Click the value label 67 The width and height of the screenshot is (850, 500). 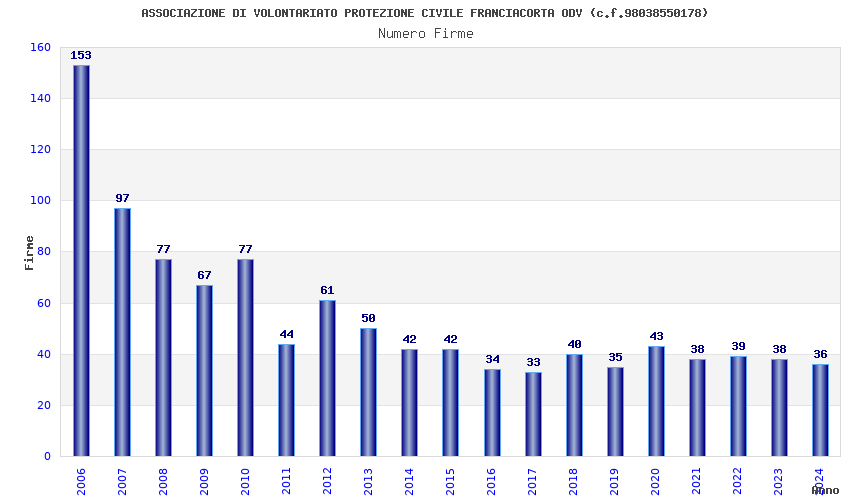[x=204, y=275]
